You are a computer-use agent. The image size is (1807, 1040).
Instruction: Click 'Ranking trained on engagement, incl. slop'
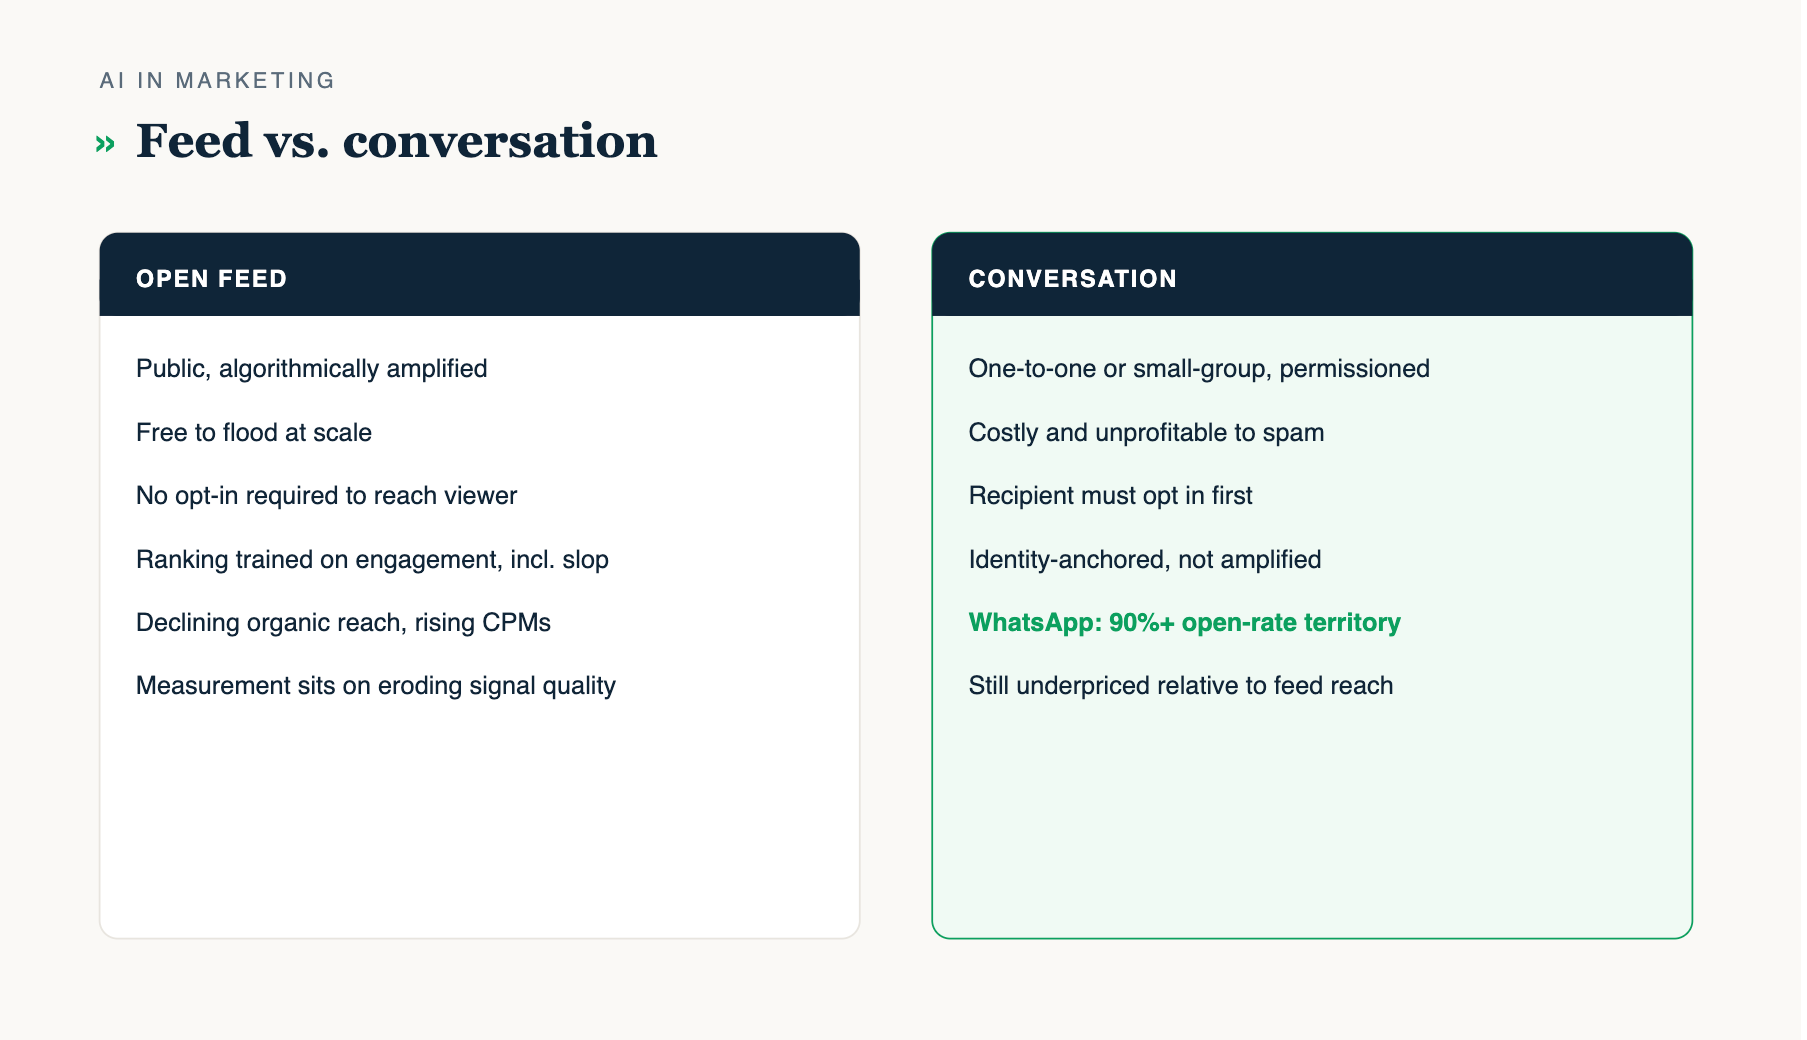pyautogui.click(x=372, y=559)
